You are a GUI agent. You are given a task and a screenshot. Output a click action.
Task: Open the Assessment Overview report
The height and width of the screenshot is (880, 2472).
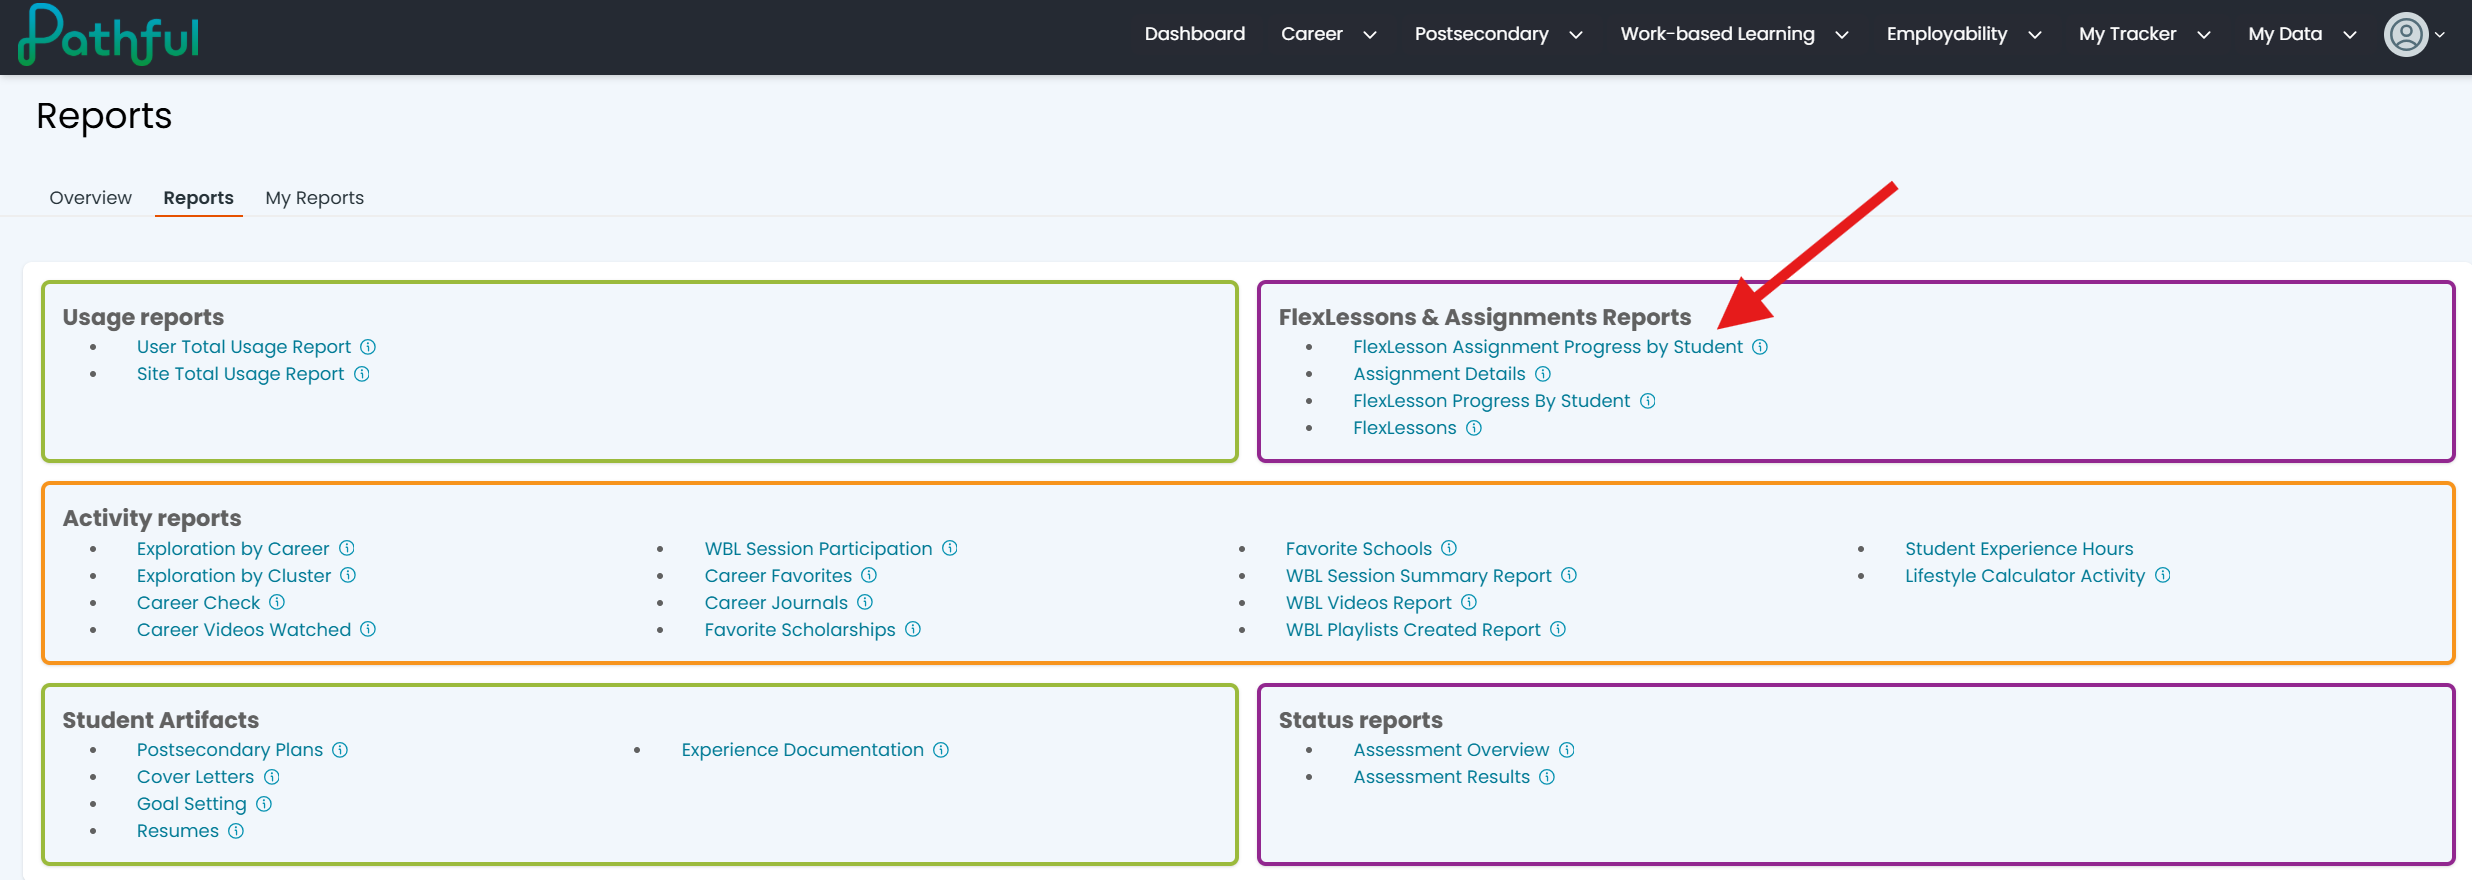(1452, 750)
